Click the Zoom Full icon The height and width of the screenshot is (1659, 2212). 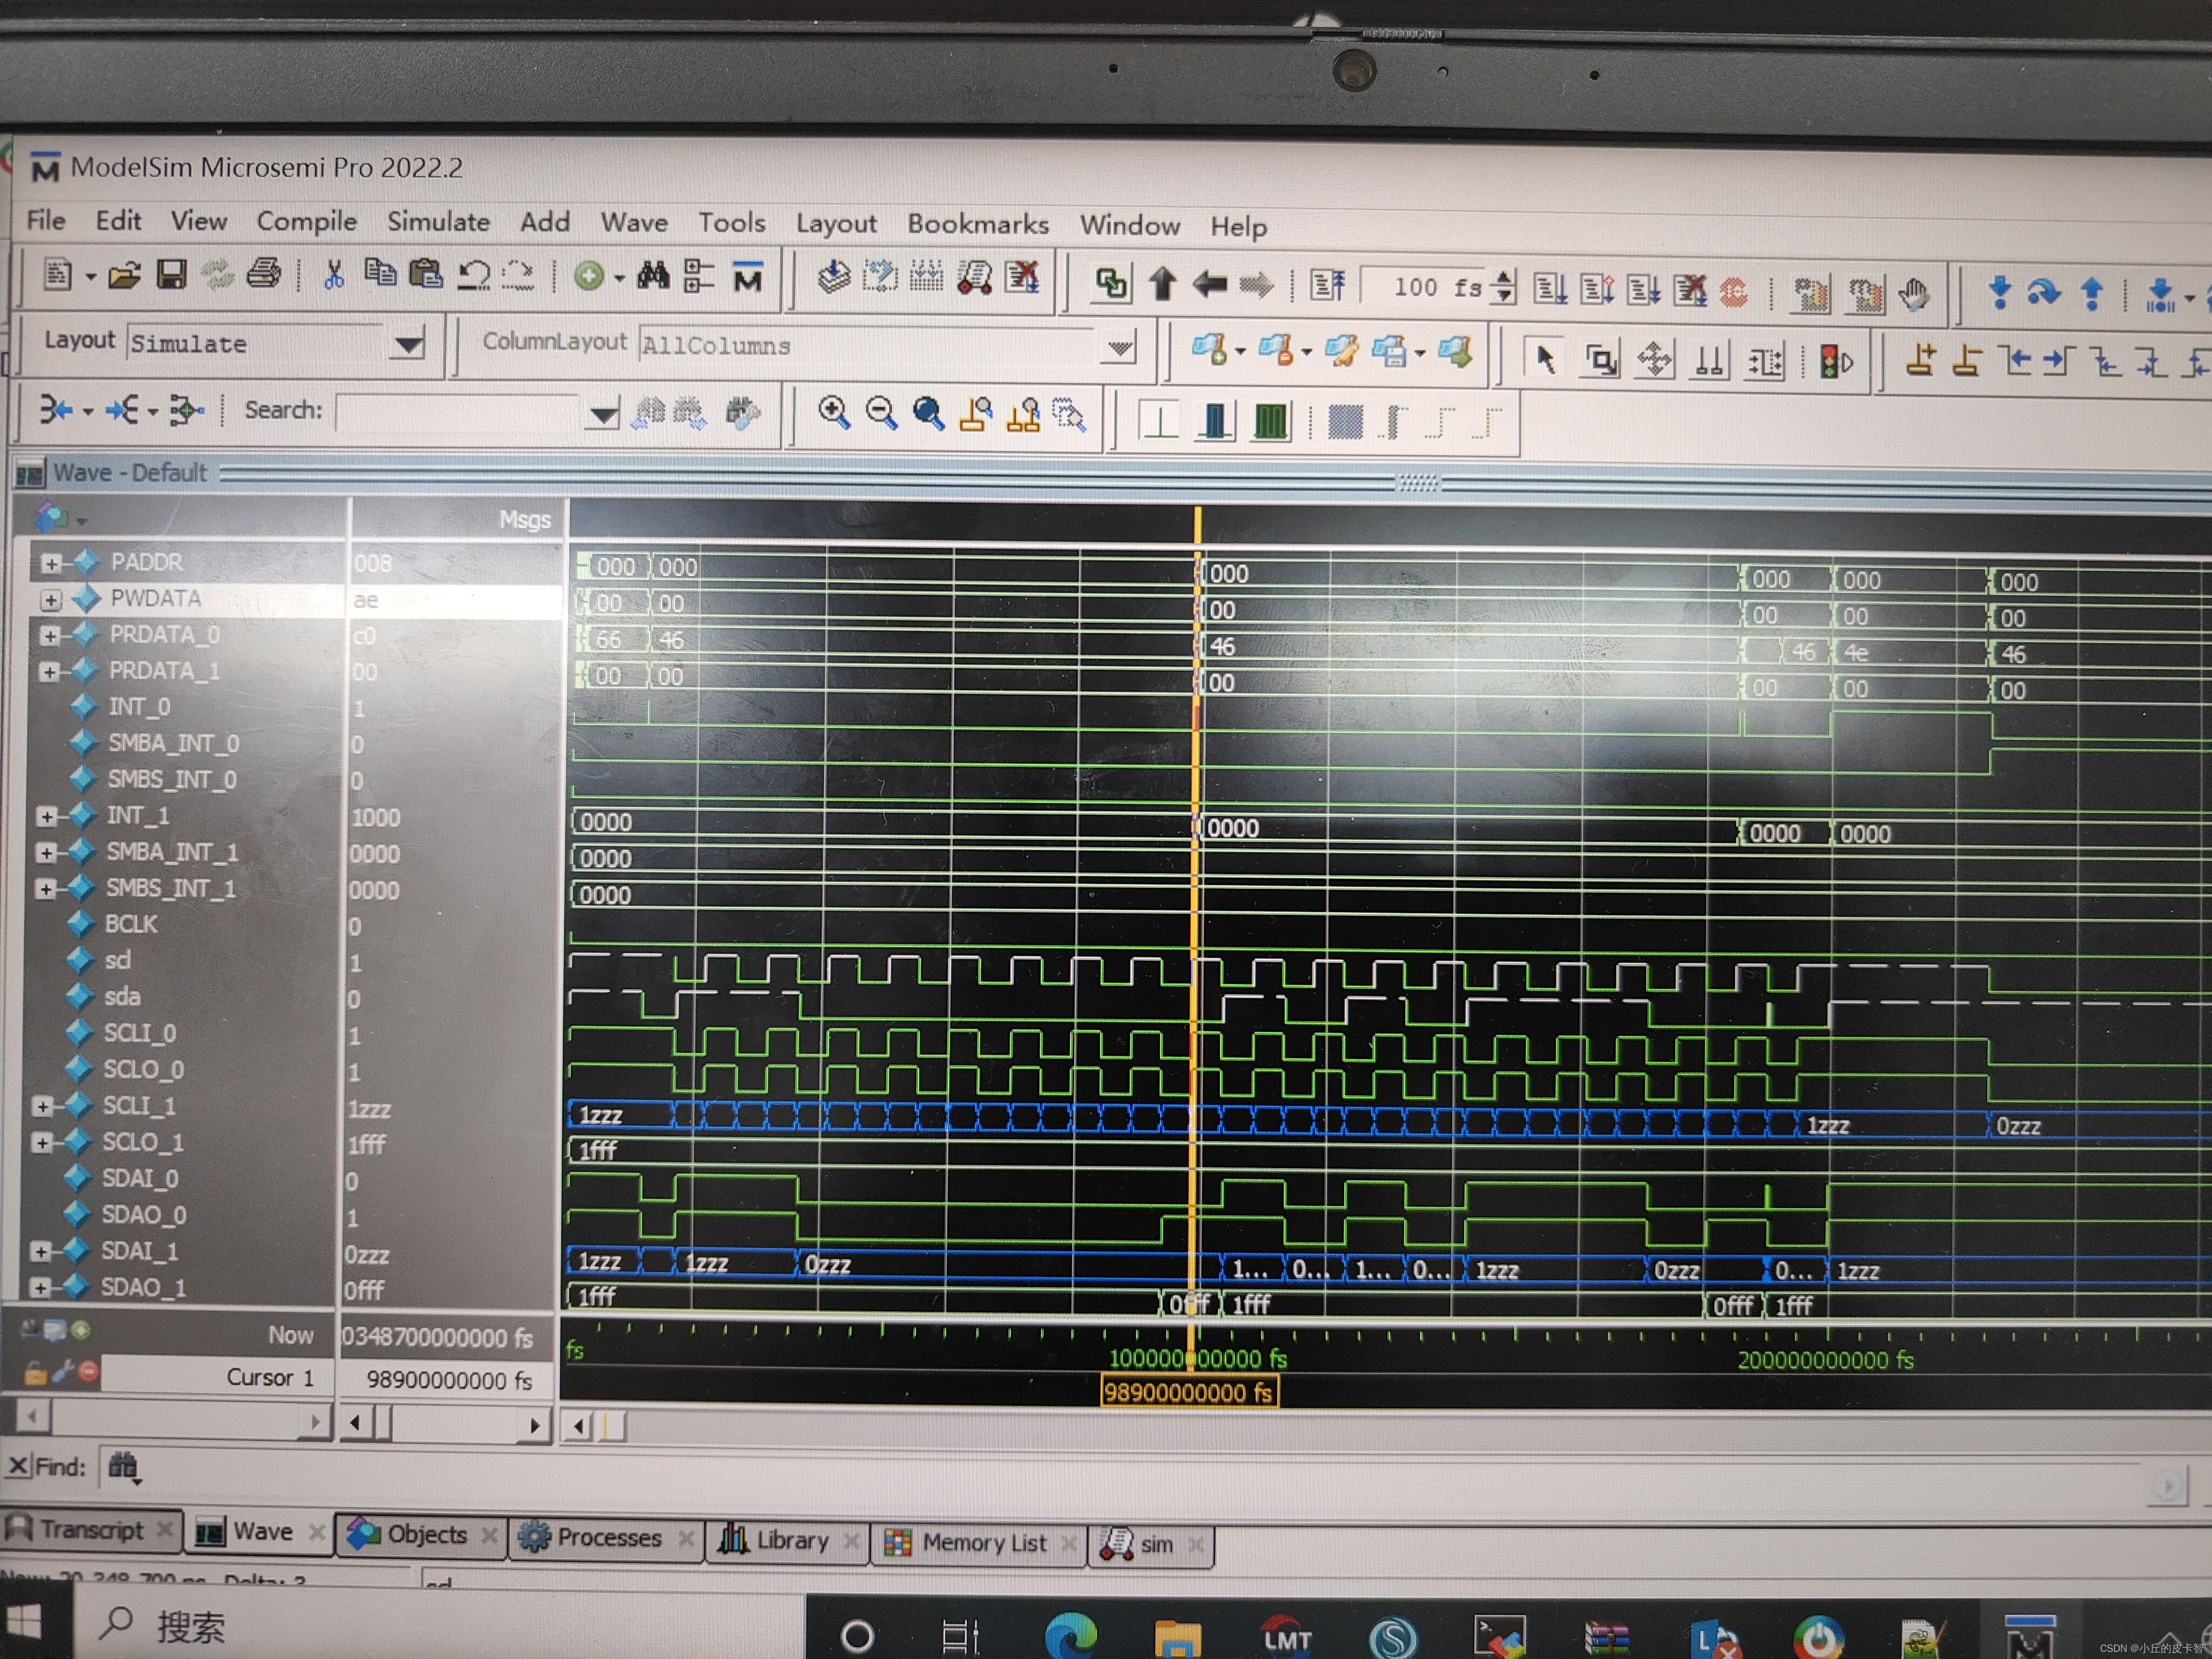(929, 414)
